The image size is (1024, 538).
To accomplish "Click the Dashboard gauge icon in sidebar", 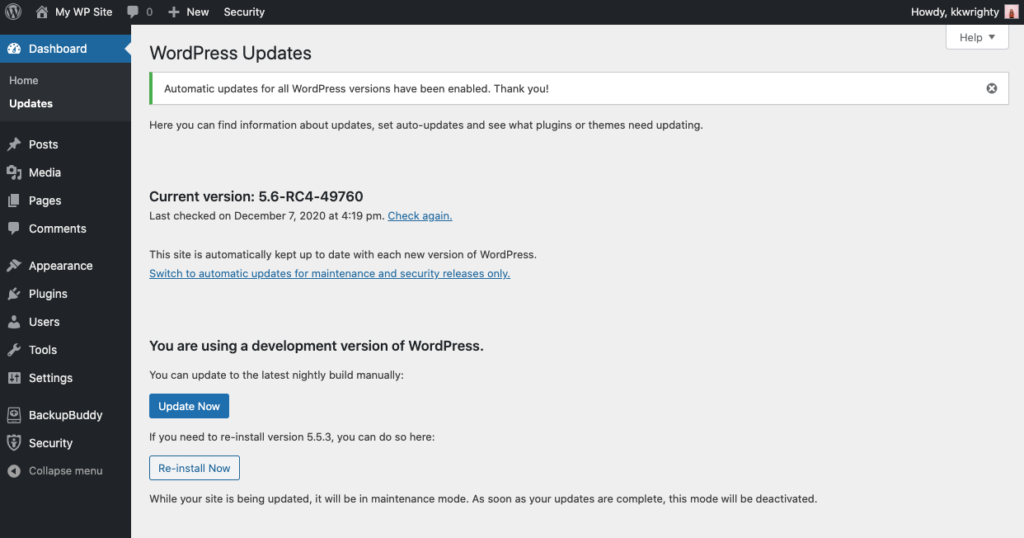I will (x=14, y=49).
